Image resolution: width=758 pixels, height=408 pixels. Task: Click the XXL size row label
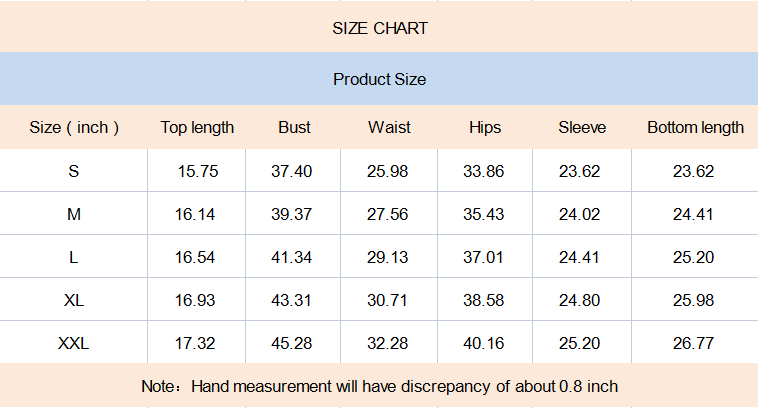tap(74, 343)
